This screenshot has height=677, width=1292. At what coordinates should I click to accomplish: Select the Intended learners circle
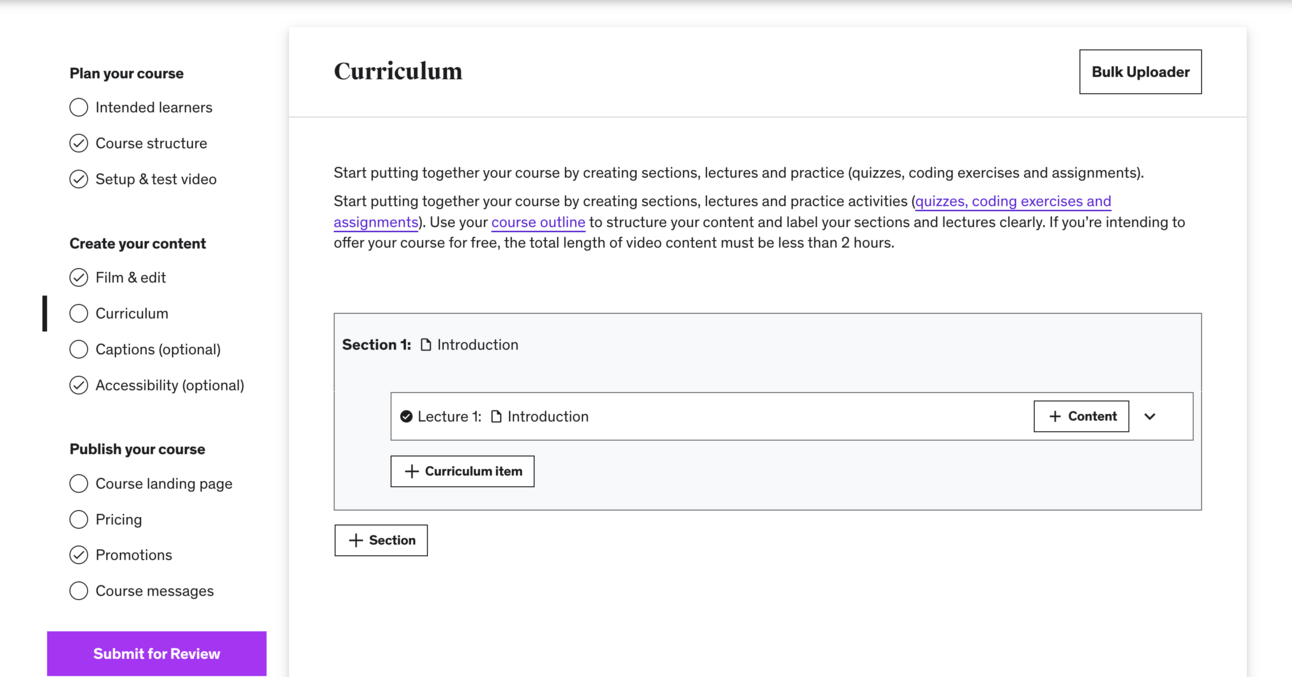tap(79, 107)
